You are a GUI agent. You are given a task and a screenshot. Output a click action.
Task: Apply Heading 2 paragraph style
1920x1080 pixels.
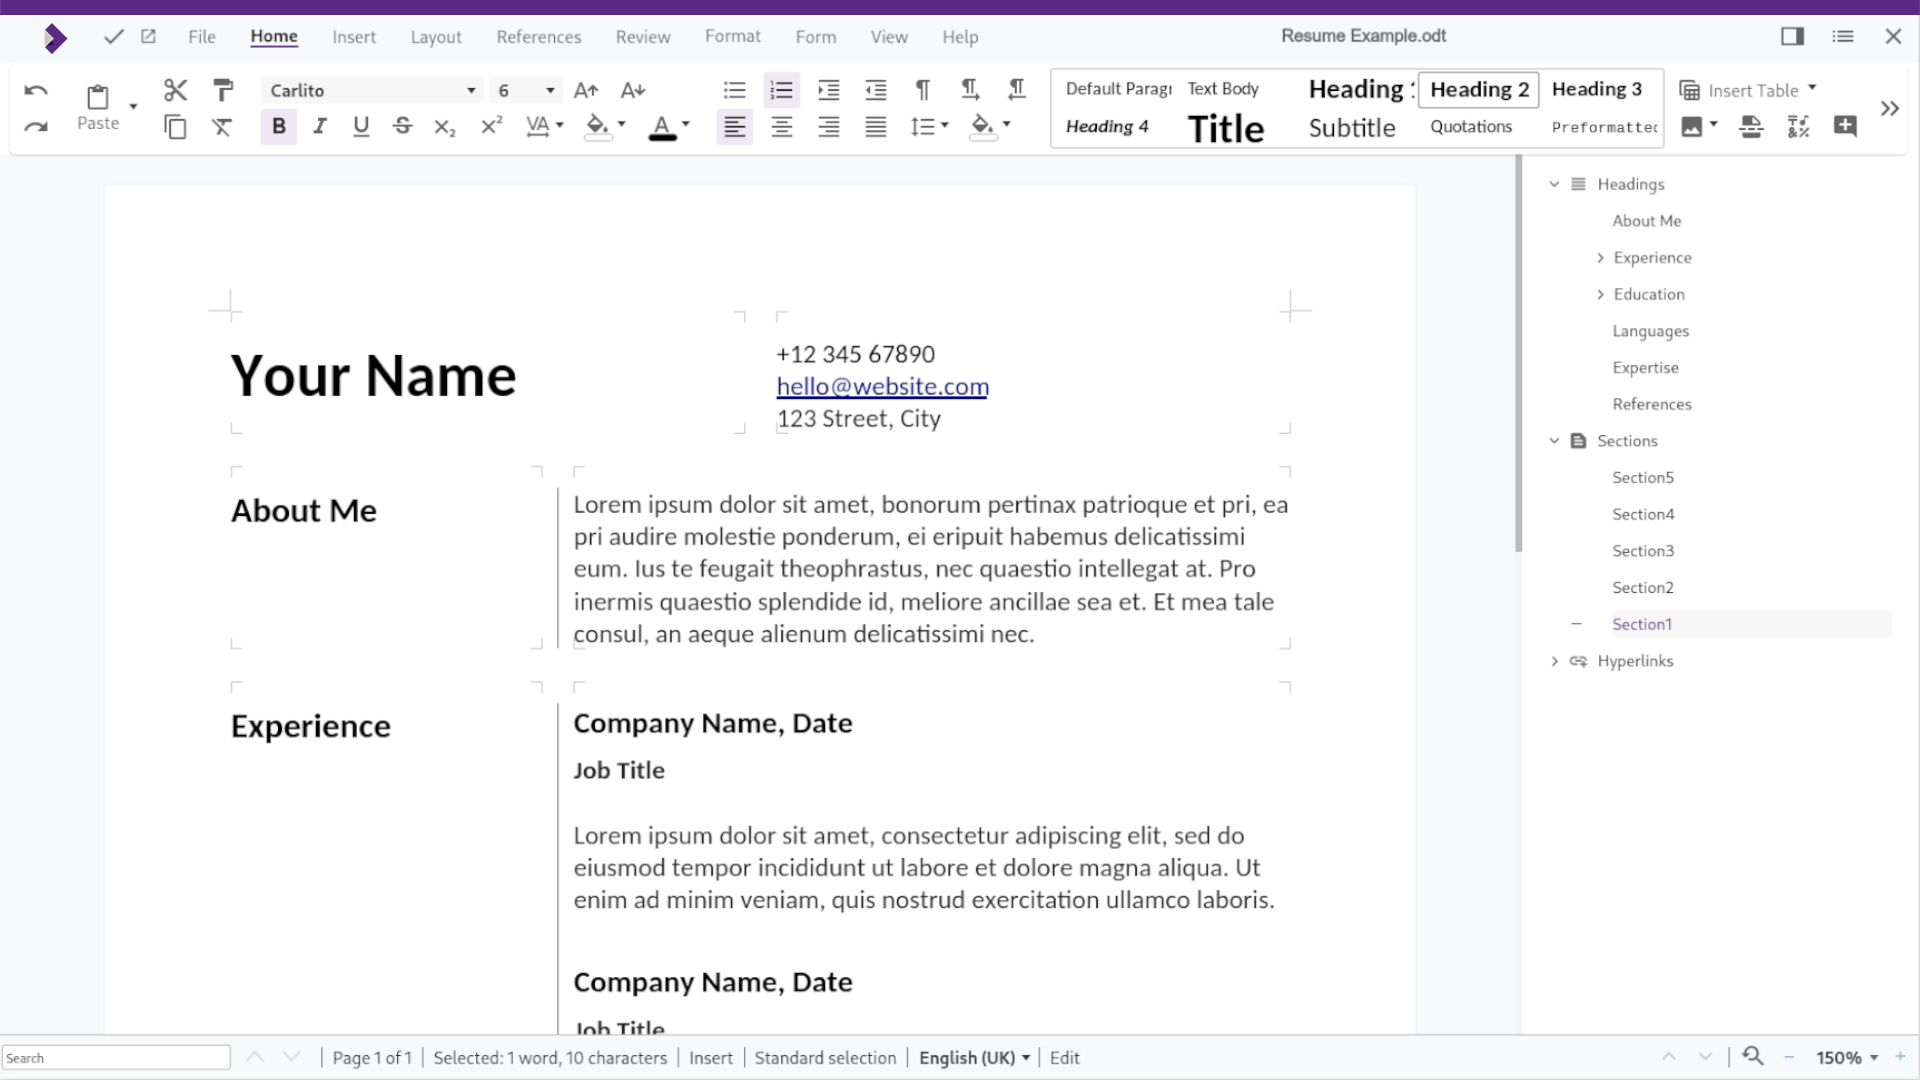tap(1478, 90)
